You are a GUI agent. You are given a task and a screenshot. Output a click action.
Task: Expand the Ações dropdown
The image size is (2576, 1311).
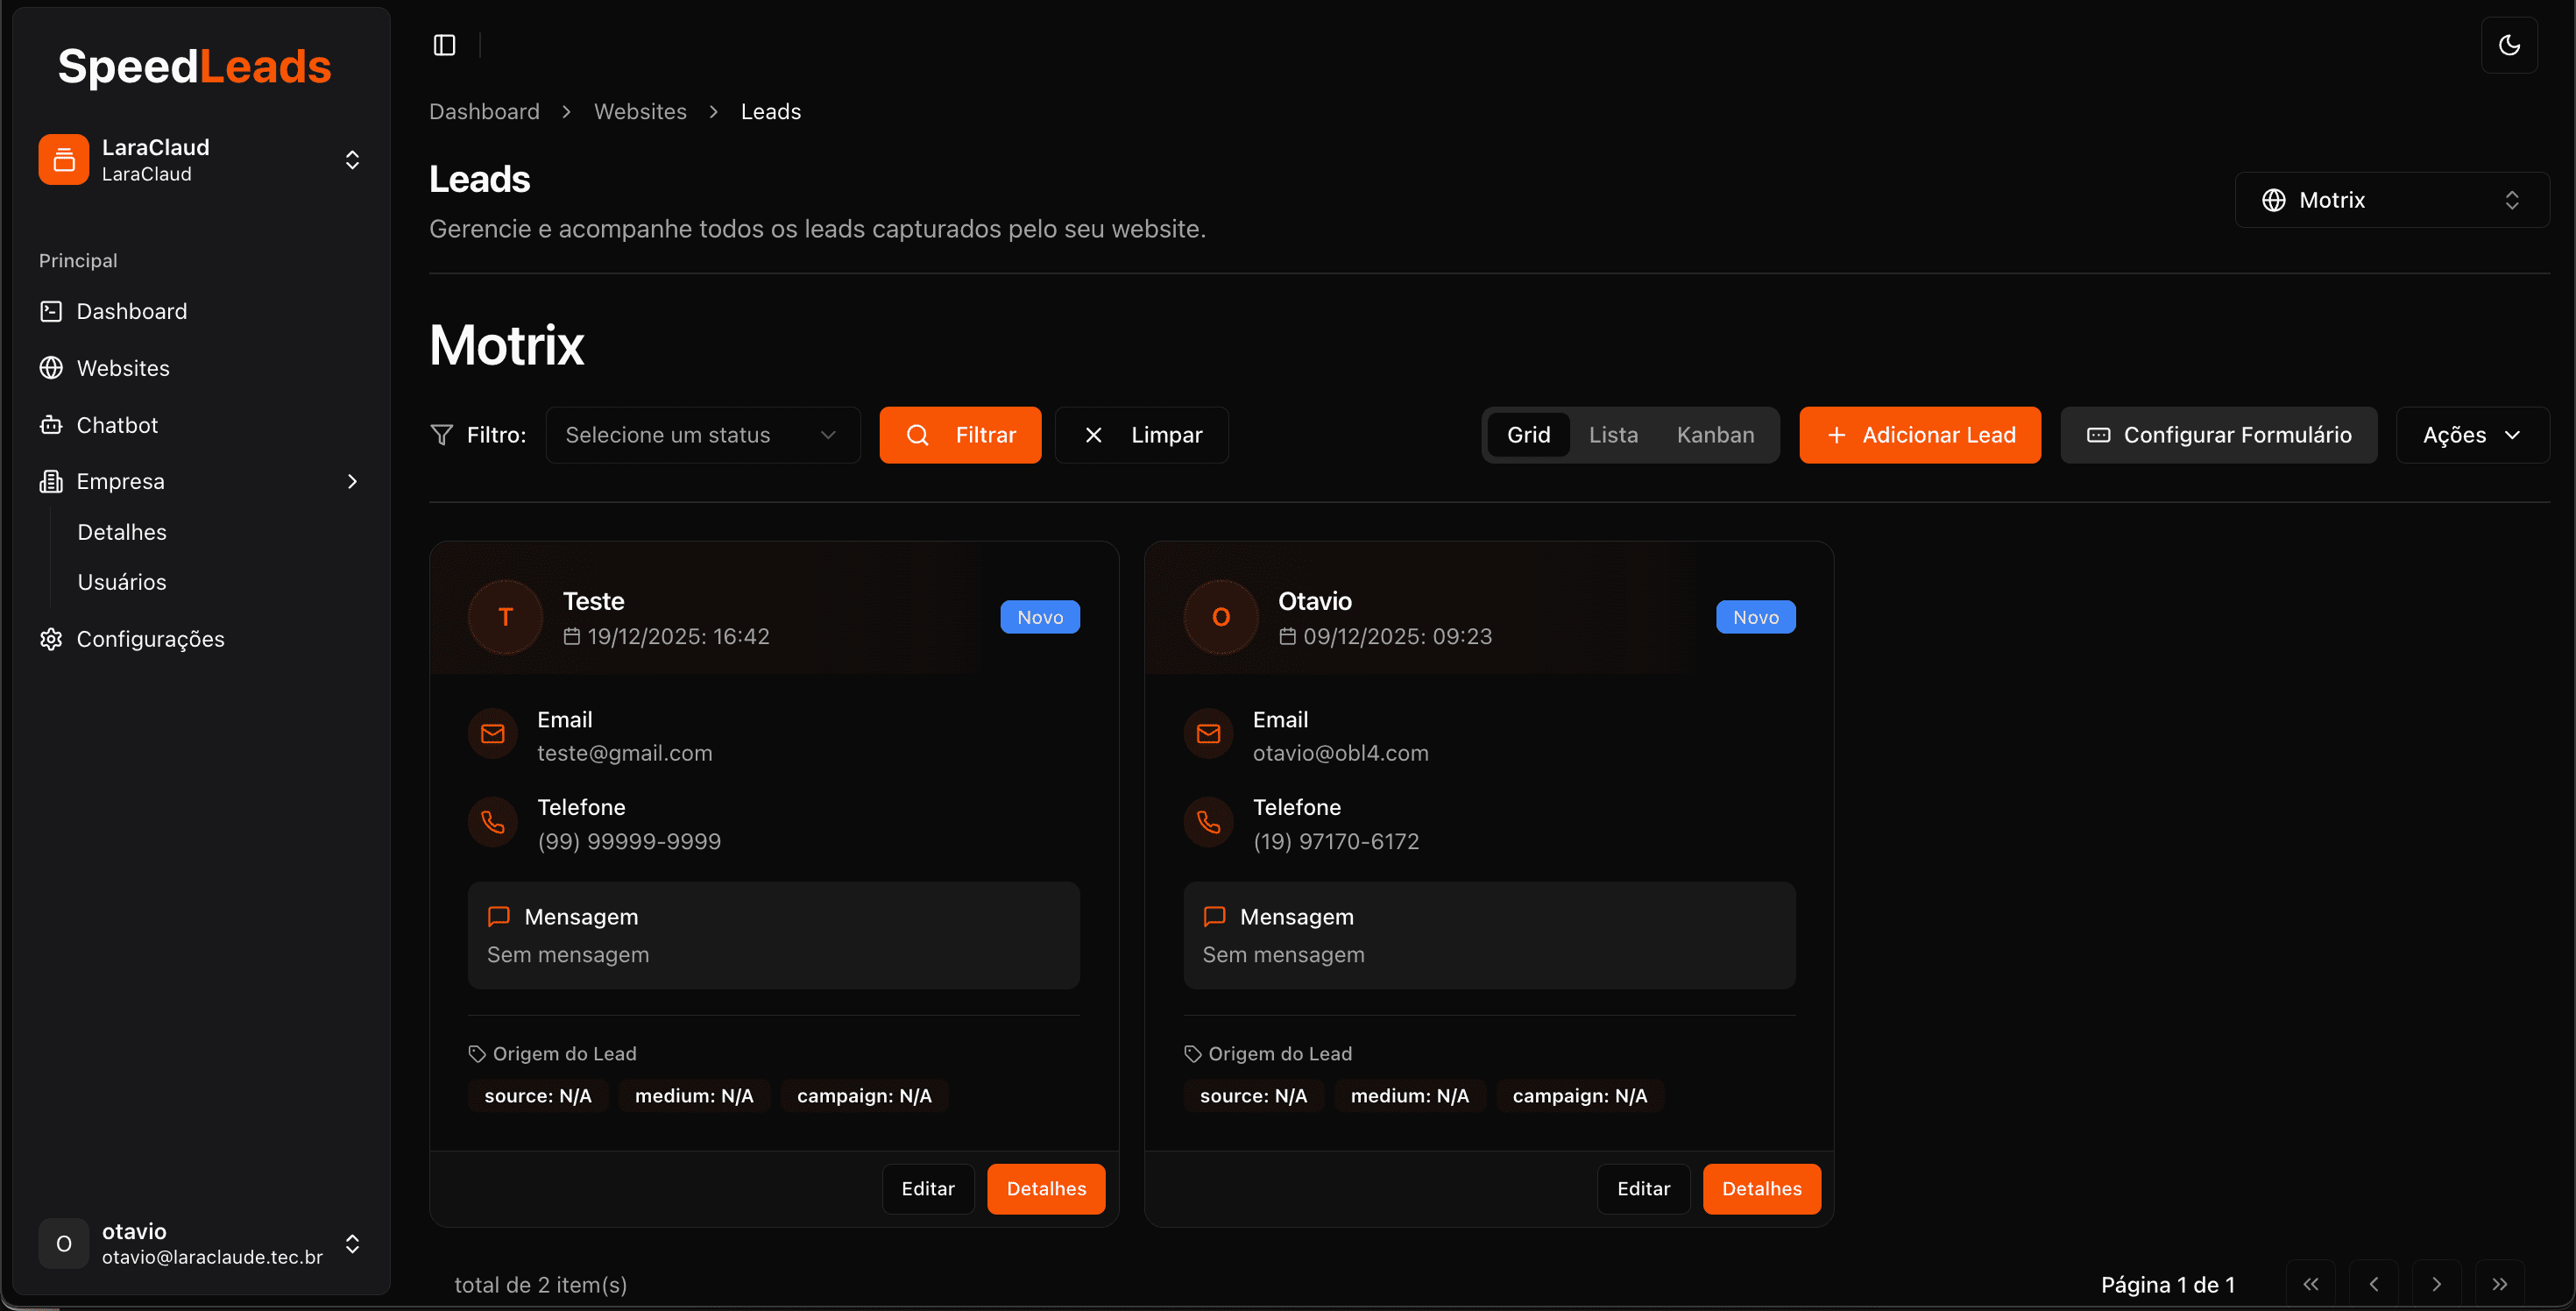click(x=2471, y=435)
